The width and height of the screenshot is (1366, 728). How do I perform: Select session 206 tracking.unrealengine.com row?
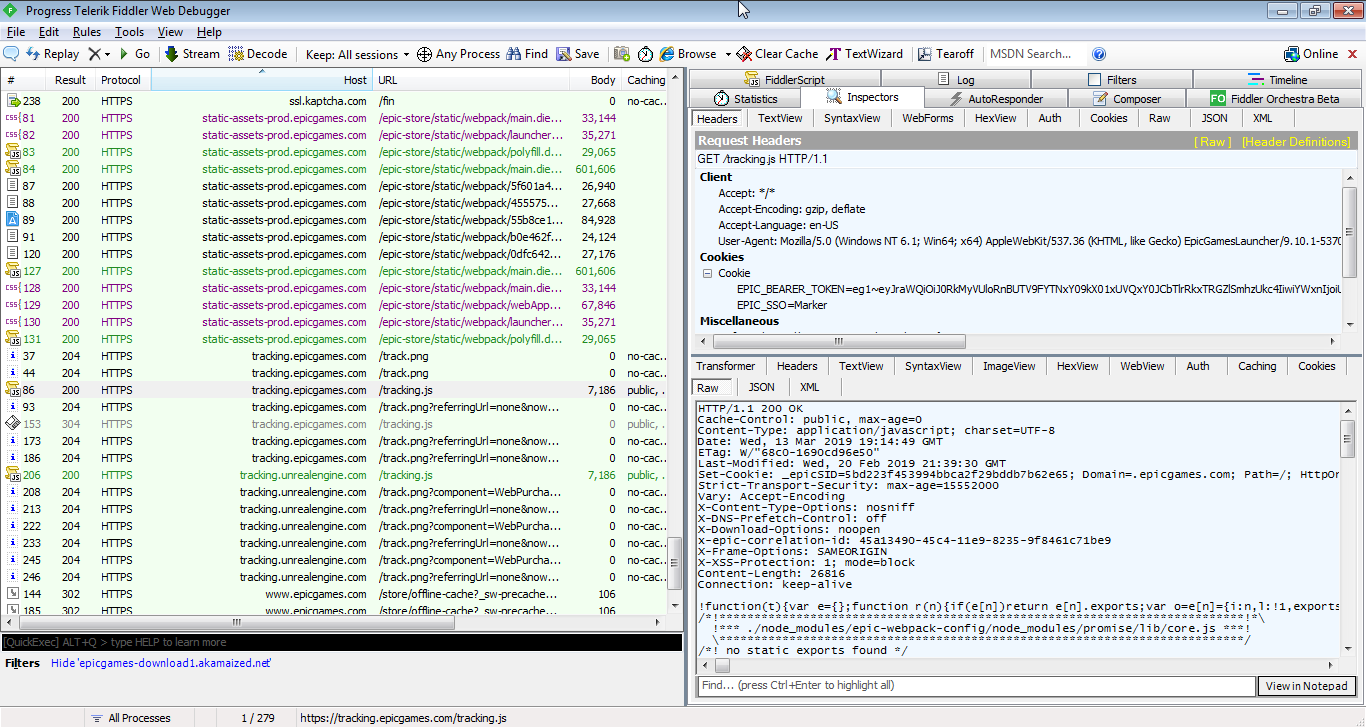pos(334,475)
